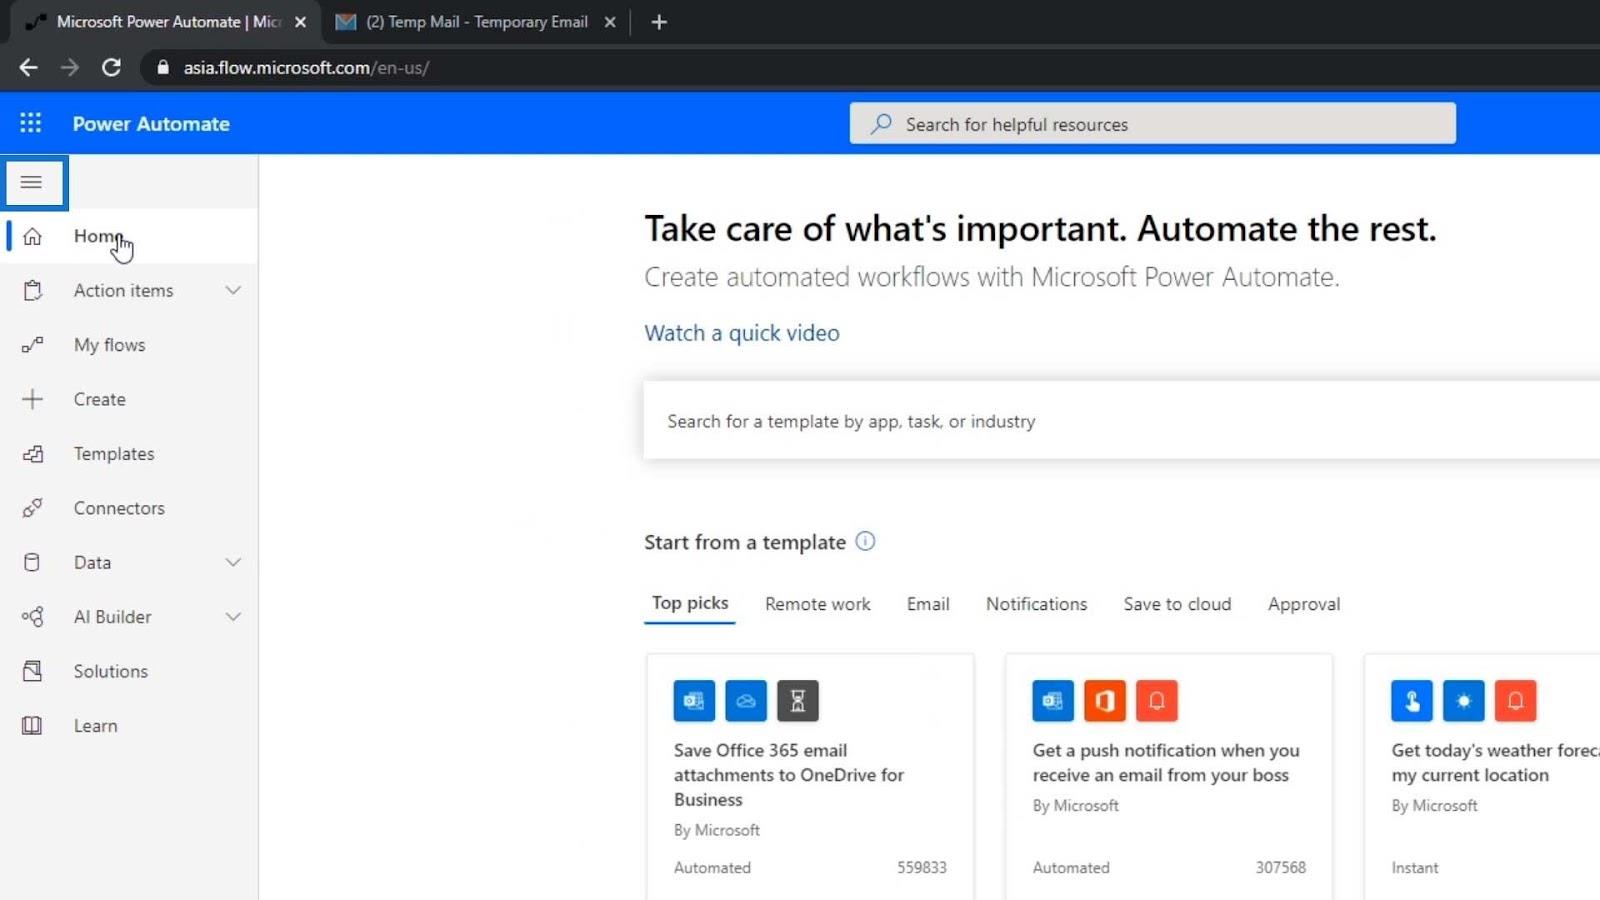Viewport: 1600px width, 900px height.
Task: Open the Watch a quick video link
Action: (x=742, y=333)
